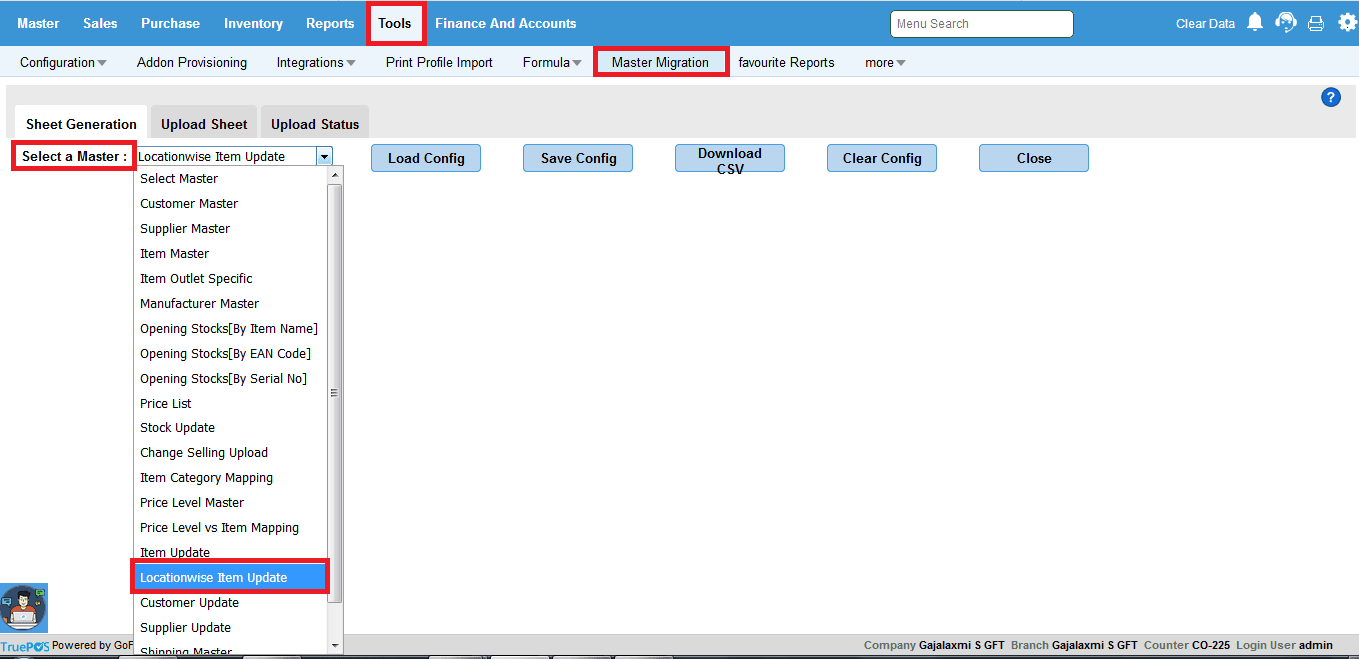Image resolution: width=1359 pixels, height=659 pixels.
Task: Open the Reports menu
Action: click(x=330, y=23)
